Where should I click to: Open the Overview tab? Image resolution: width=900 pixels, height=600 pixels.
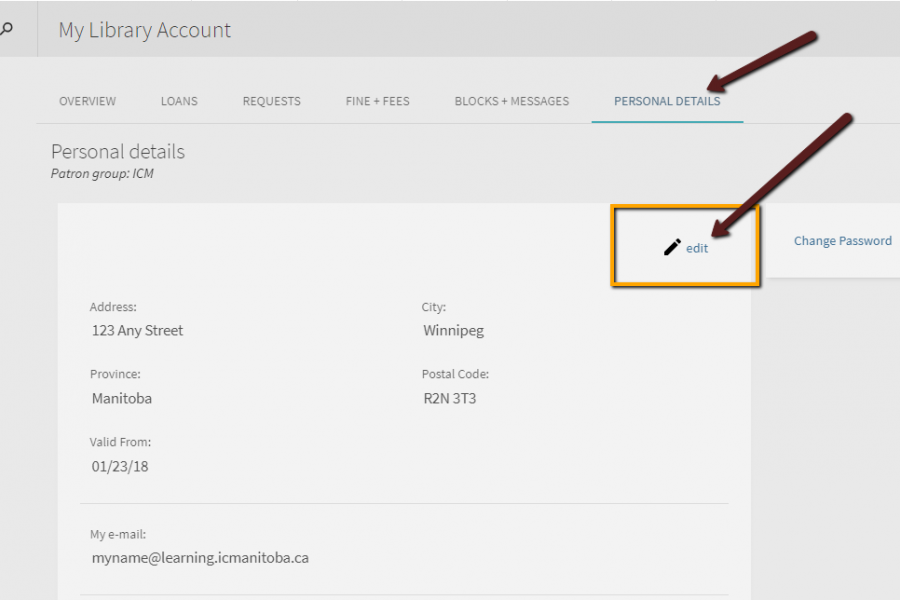[87, 101]
